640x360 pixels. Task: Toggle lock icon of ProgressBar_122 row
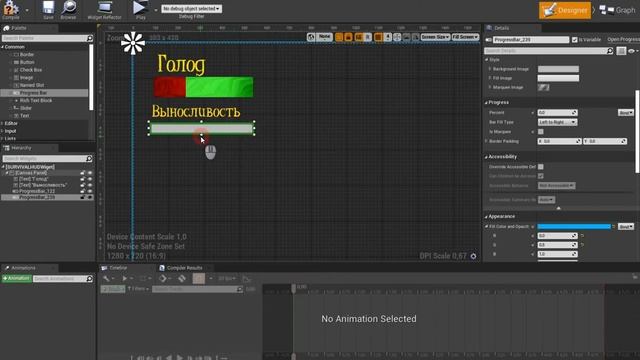[83, 191]
